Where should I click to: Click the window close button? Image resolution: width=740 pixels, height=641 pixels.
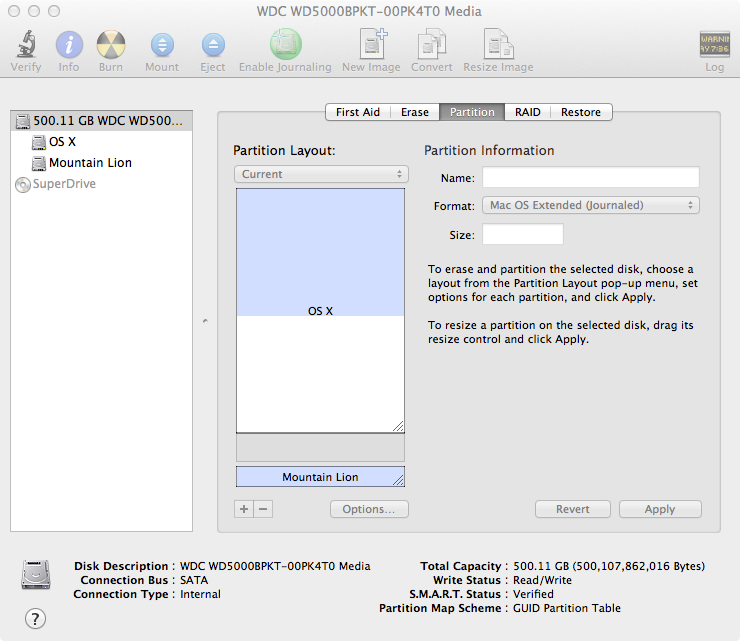click(x=14, y=11)
